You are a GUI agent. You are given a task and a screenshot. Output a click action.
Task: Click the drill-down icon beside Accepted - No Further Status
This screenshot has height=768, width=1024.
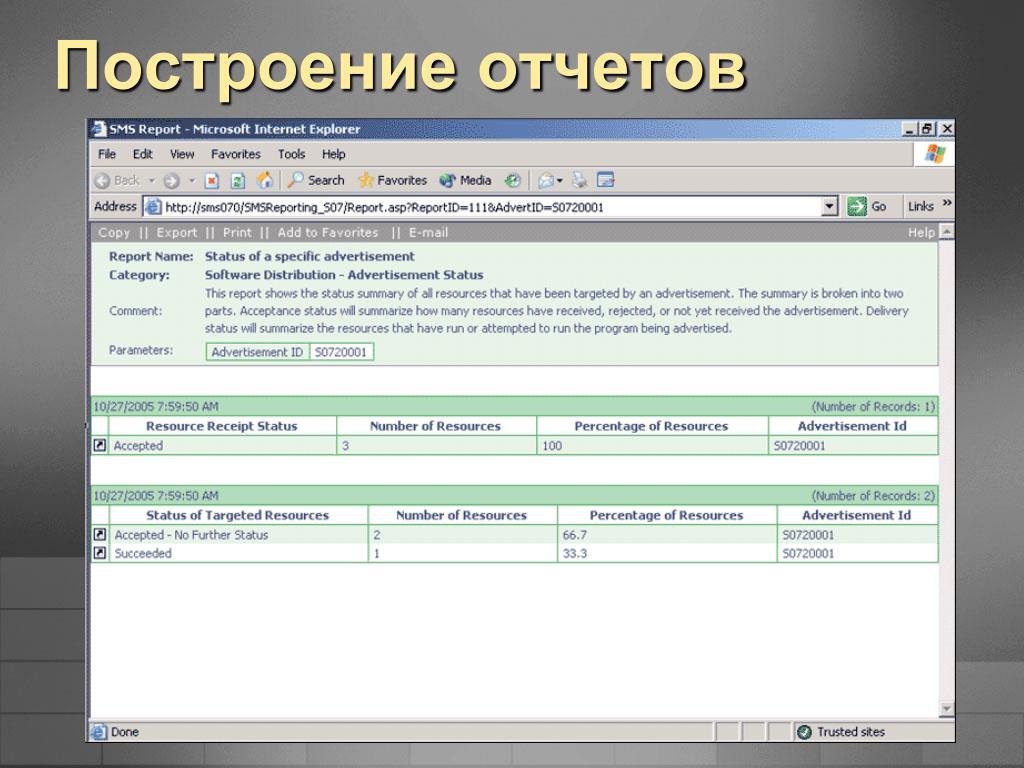pos(99,534)
